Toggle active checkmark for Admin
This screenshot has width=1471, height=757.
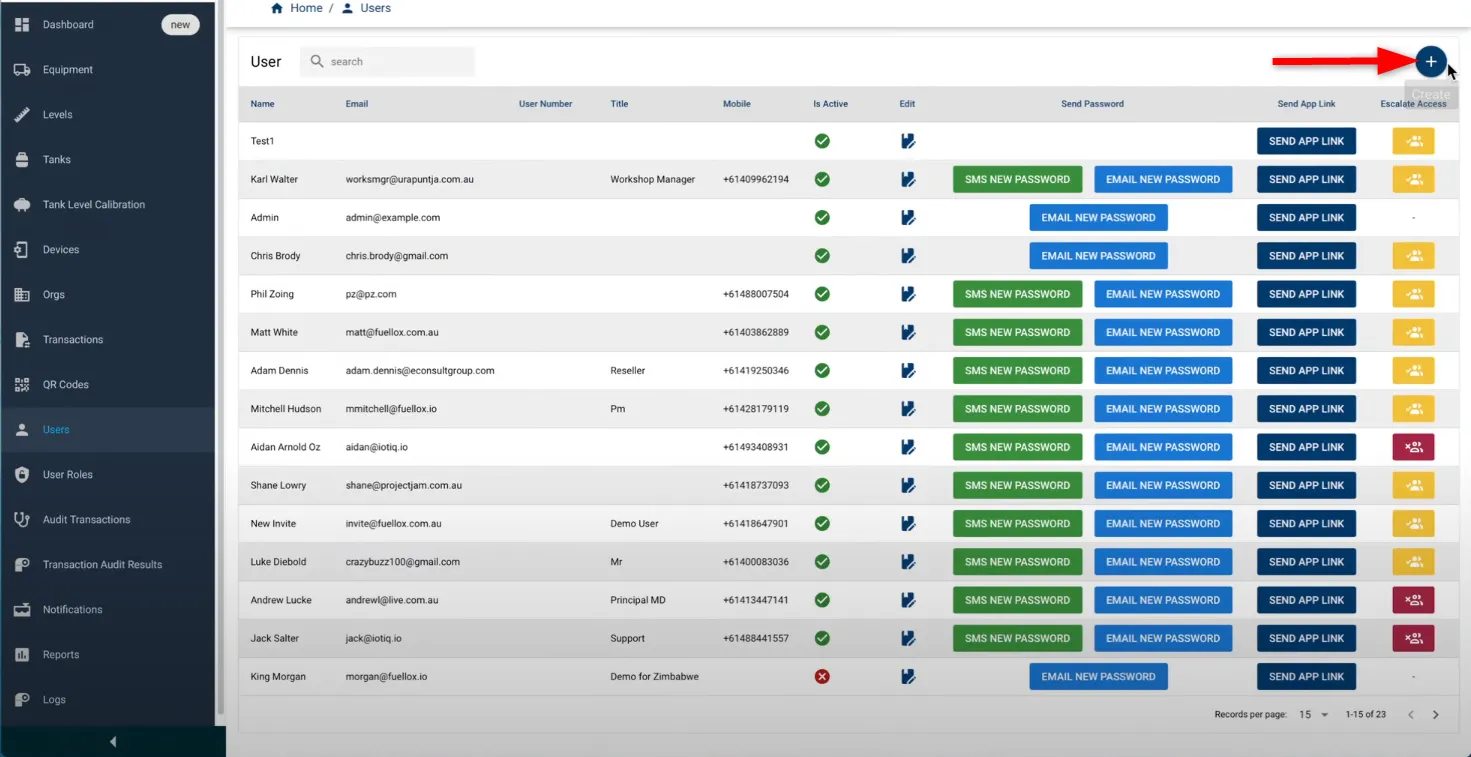[822, 218]
